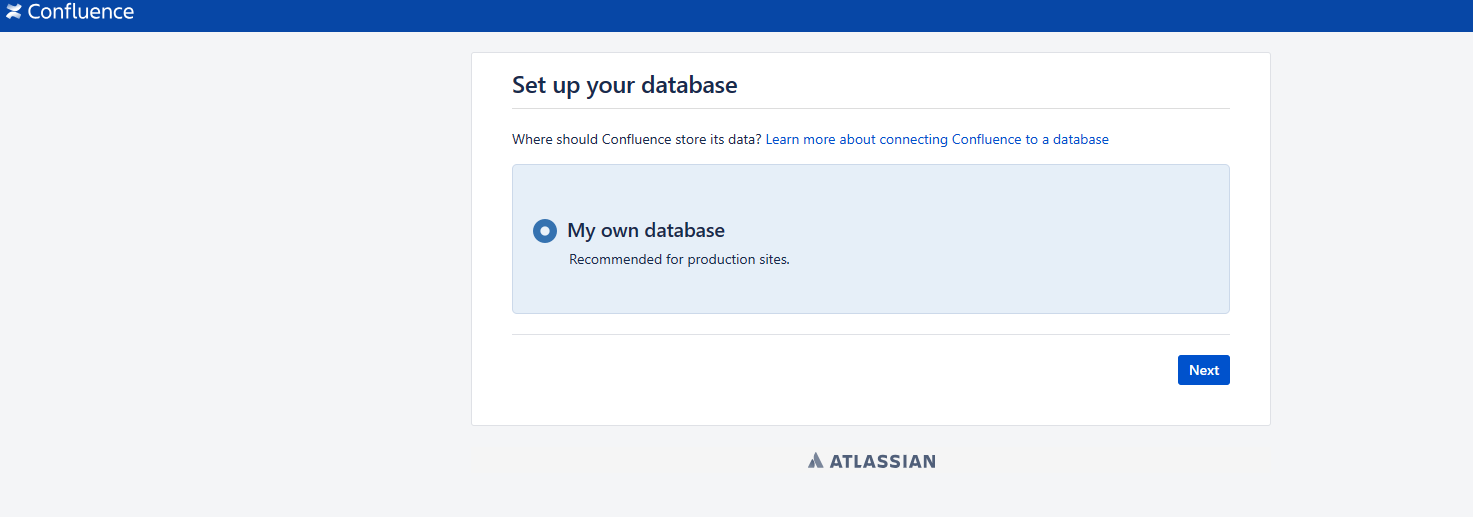Click the Recommended for production sites text
The height and width of the screenshot is (517, 1473).
679,260
